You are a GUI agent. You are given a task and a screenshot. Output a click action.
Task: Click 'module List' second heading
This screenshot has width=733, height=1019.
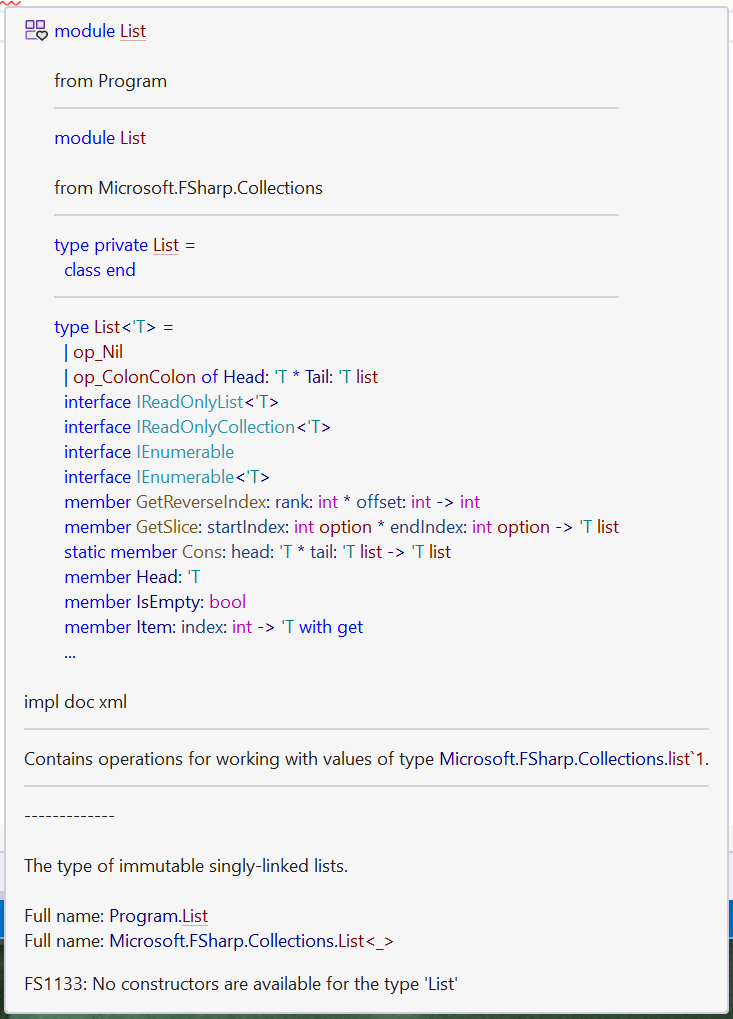[x=100, y=138]
